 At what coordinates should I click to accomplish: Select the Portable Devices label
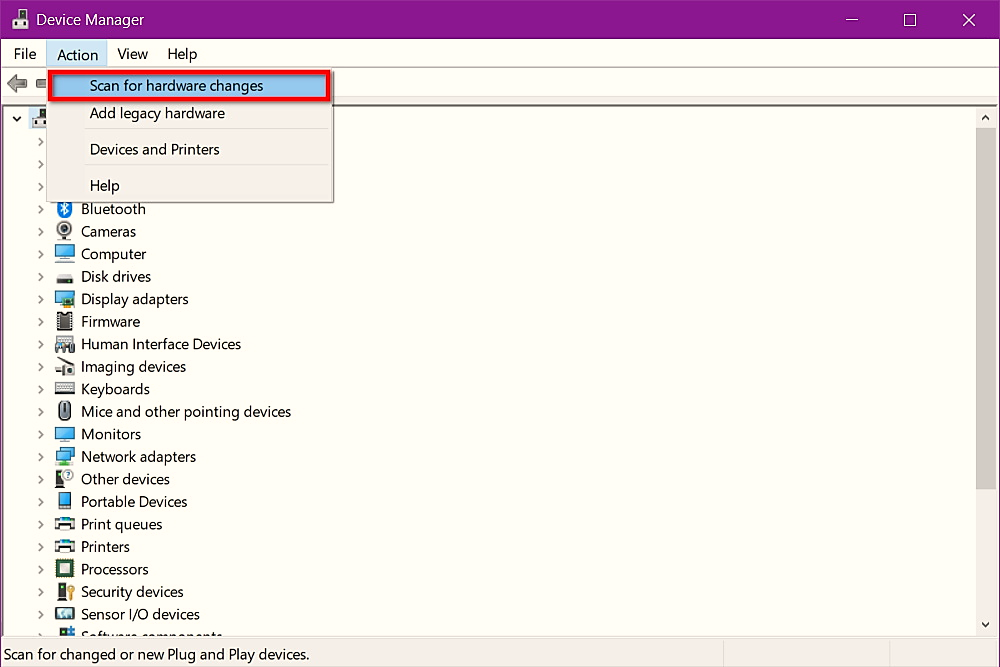pyautogui.click(x=134, y=502)
